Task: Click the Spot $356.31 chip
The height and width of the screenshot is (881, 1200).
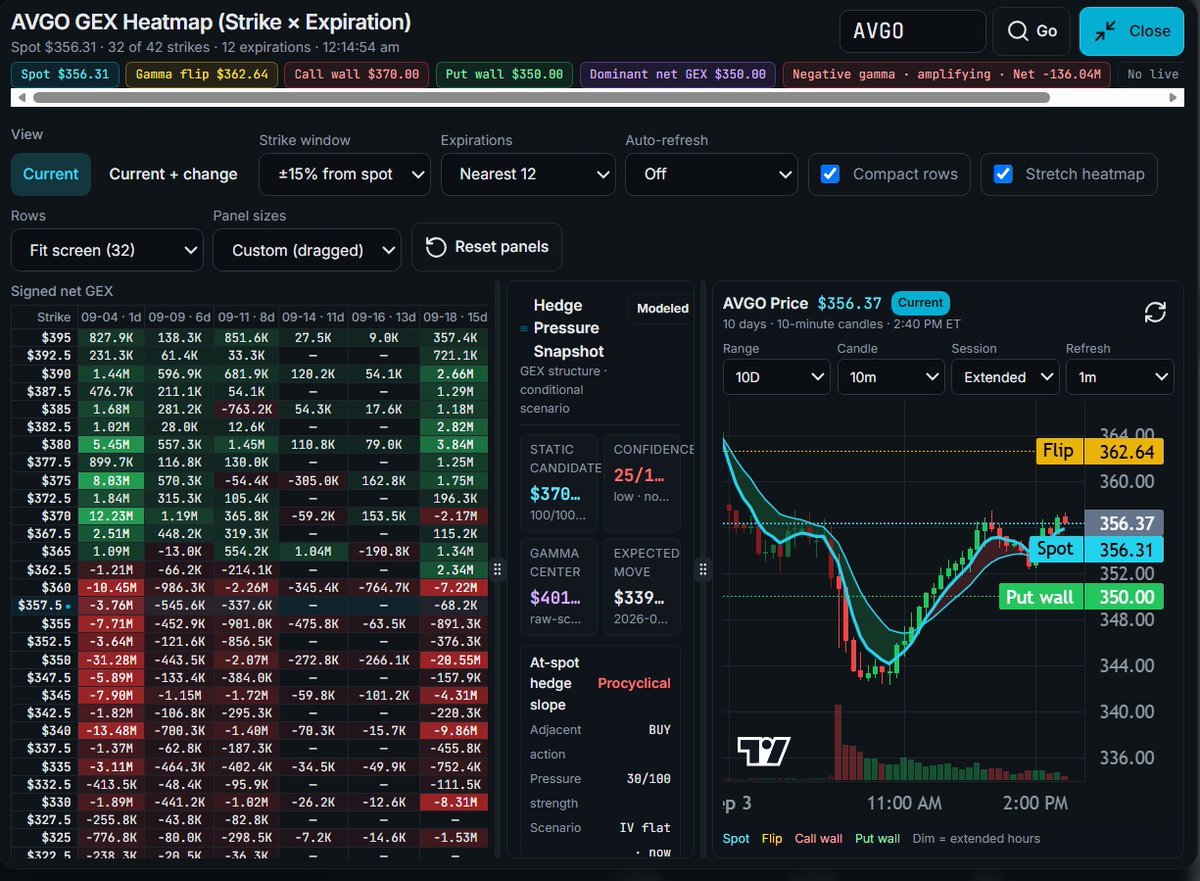Action: point(65,75)
